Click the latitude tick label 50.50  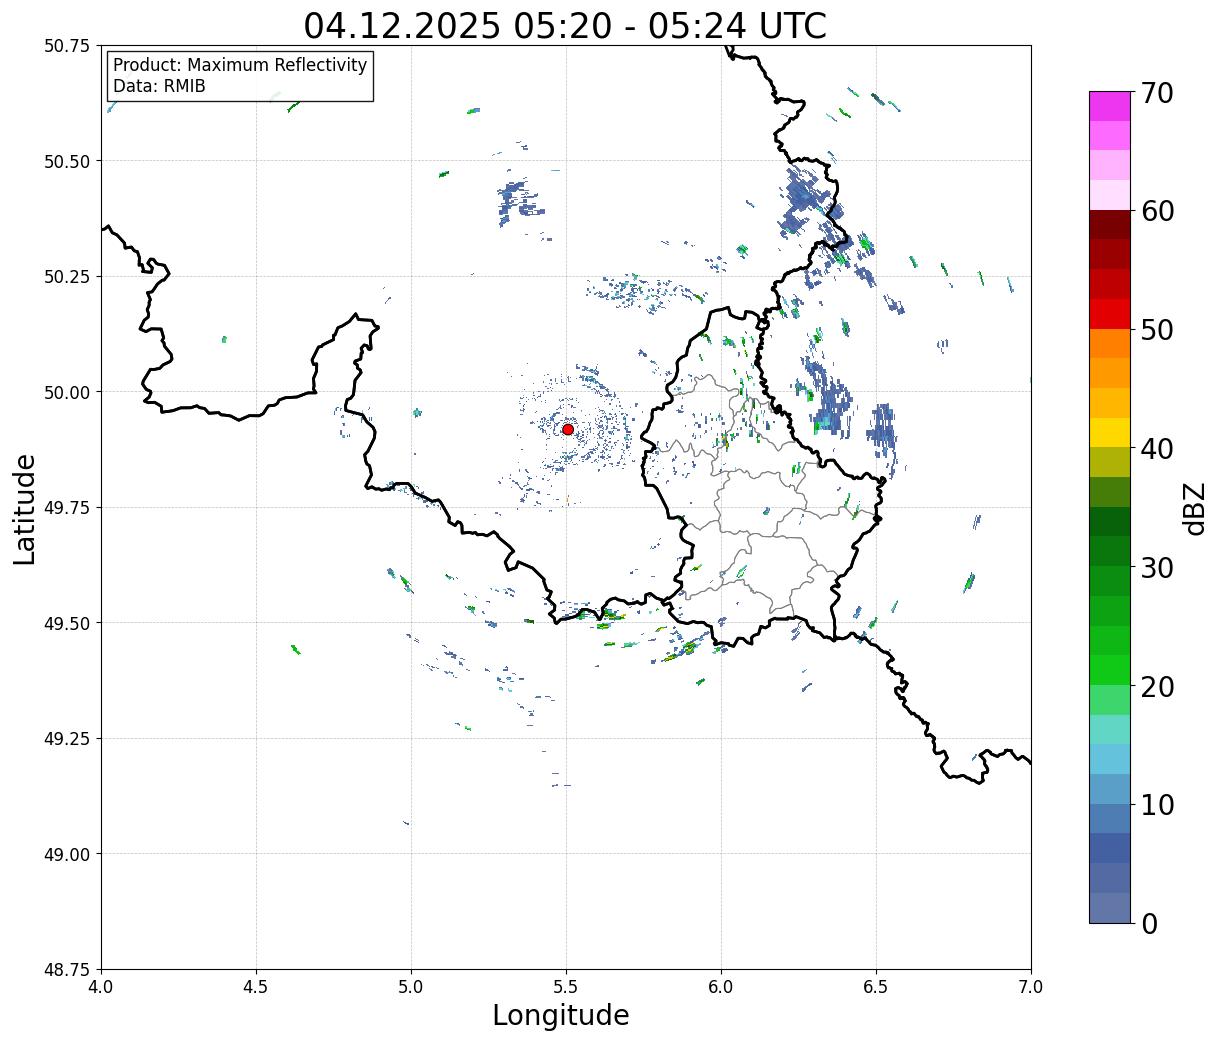[67, 161]
